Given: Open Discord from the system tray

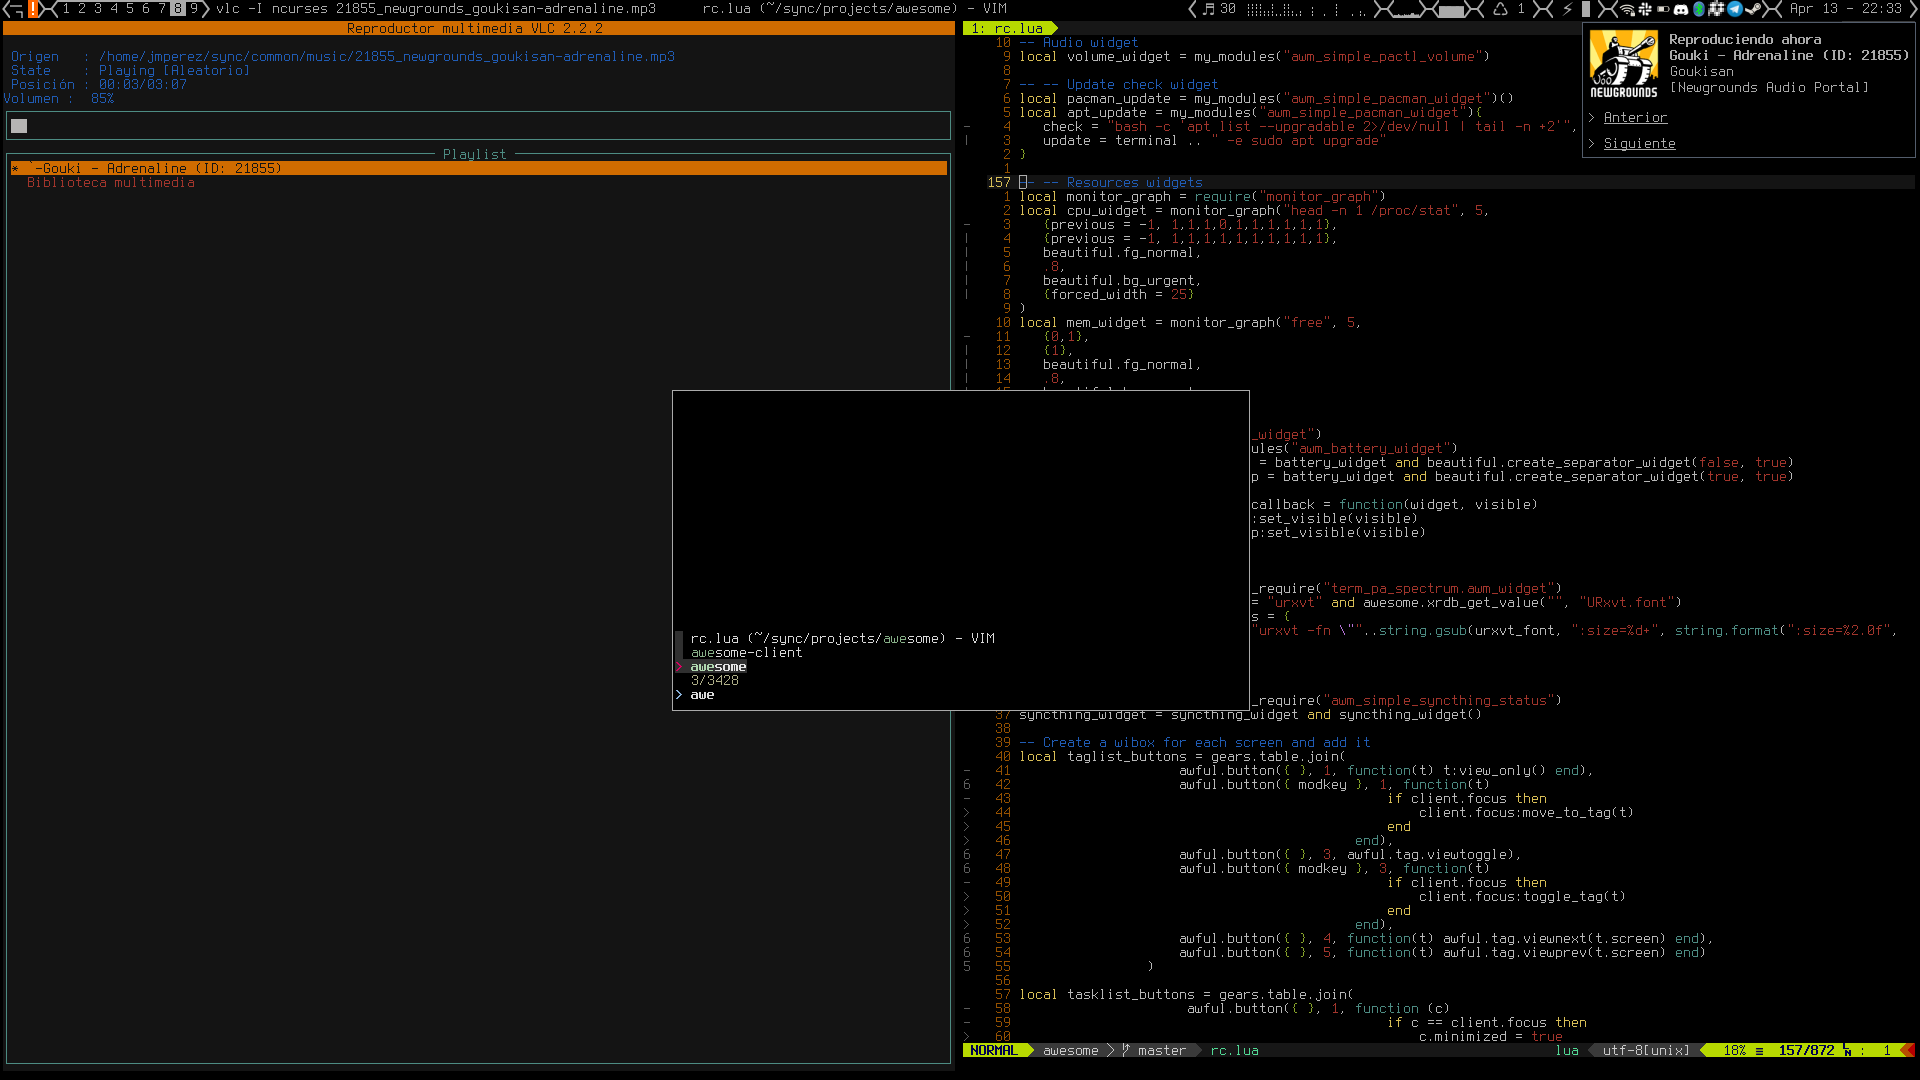Looking at the screenshot, I should (x=1680, y=9).
